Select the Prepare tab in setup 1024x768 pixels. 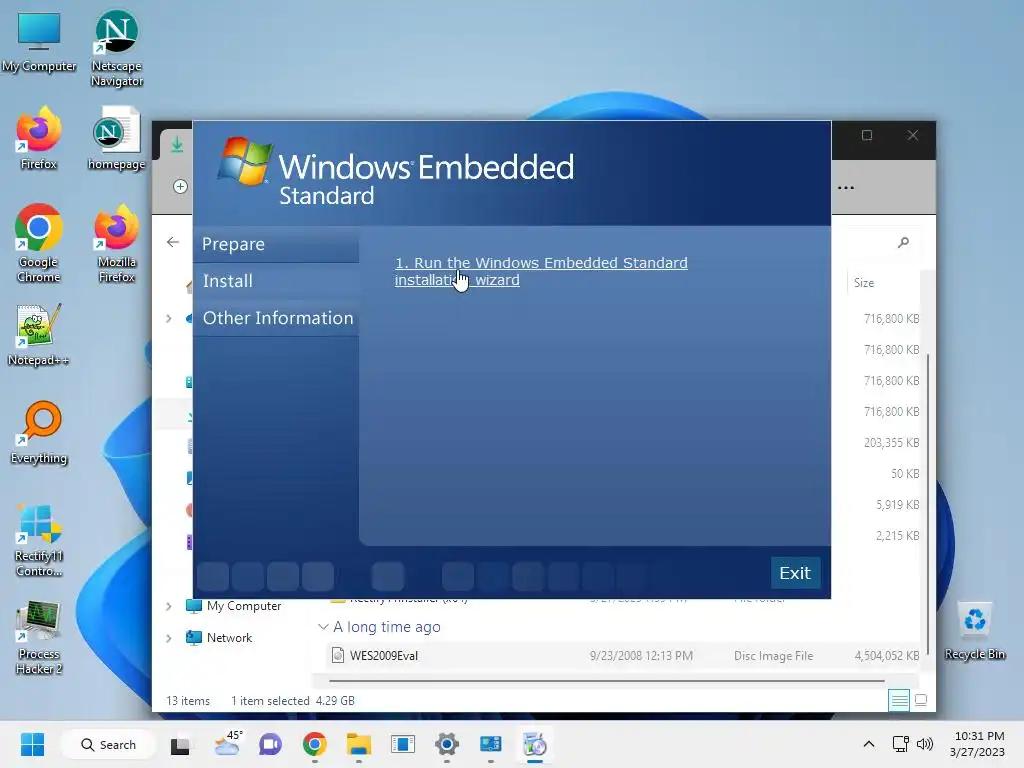pos(276,244)
